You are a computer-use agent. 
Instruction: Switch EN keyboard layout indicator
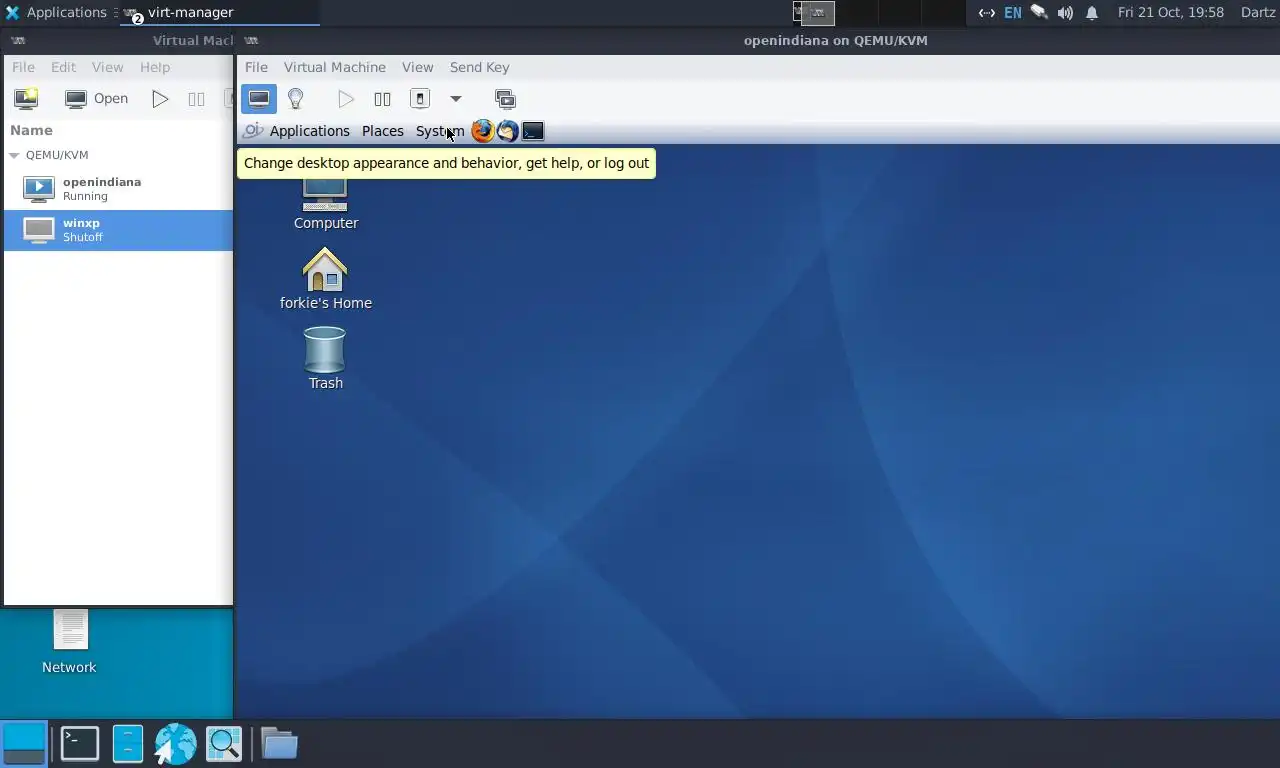click(1013, 13)
